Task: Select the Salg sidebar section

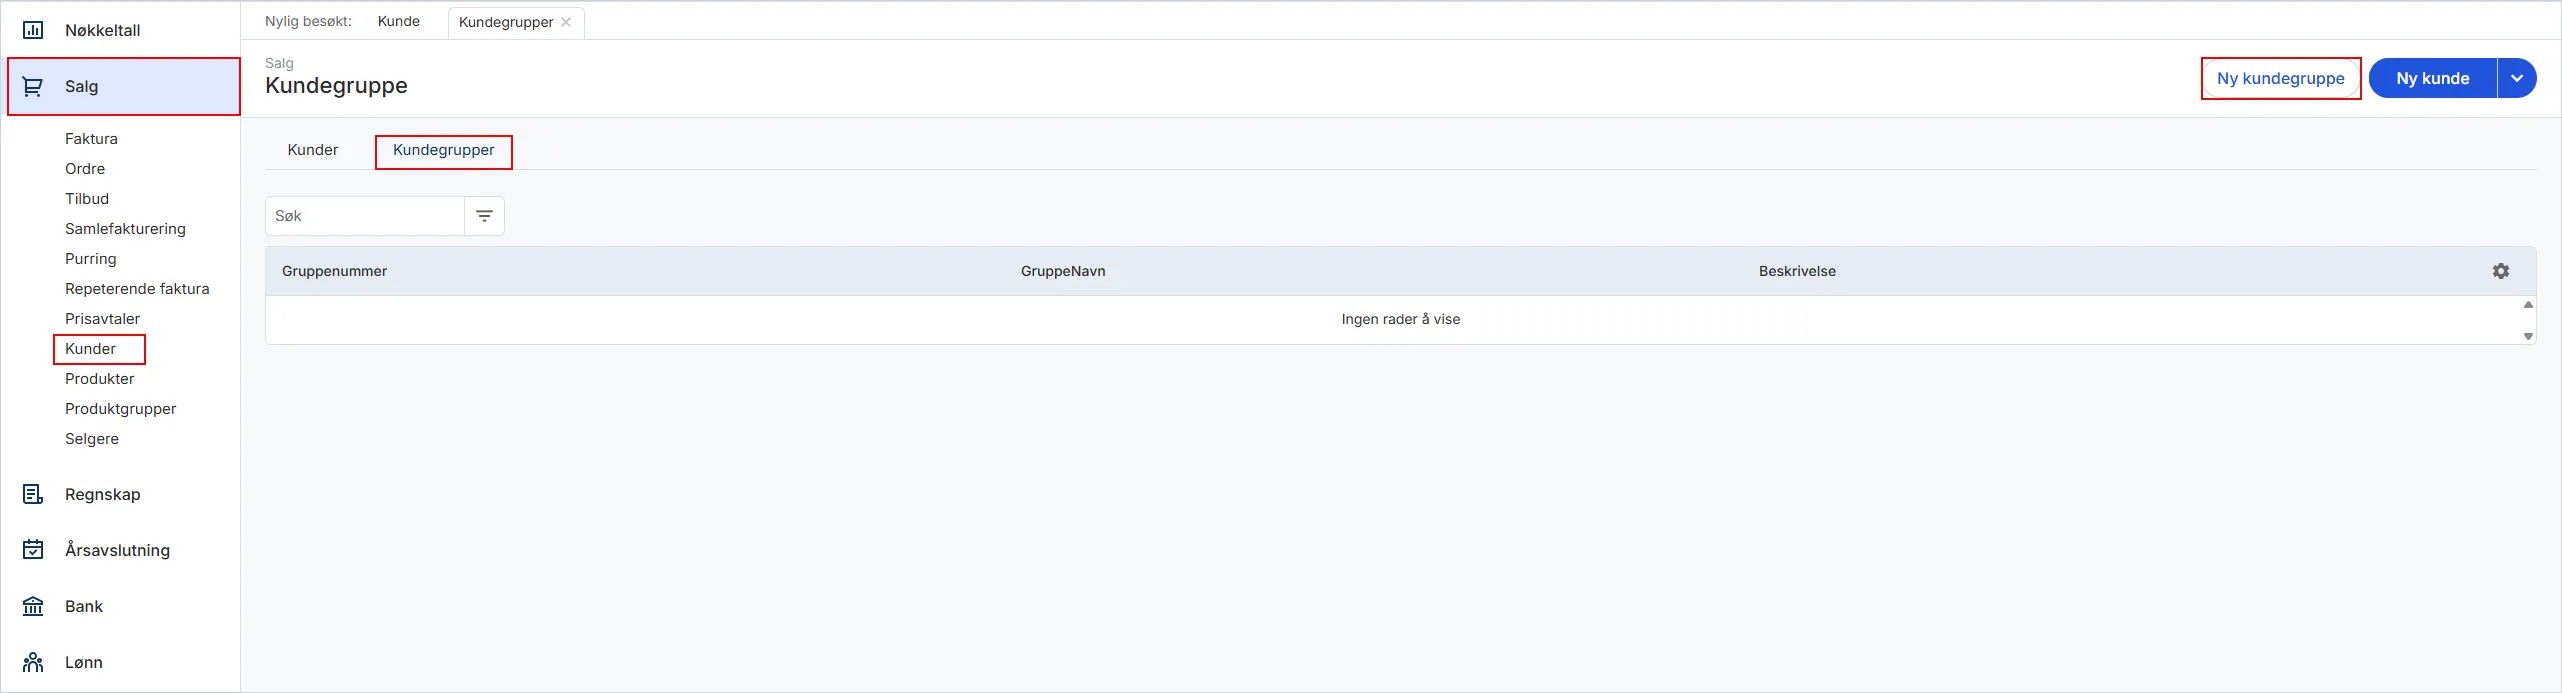Action: coord(124,86)
